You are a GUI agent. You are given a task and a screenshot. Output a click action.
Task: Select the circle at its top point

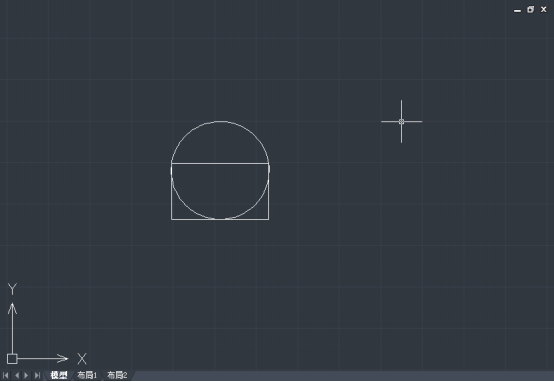[220, 121]
